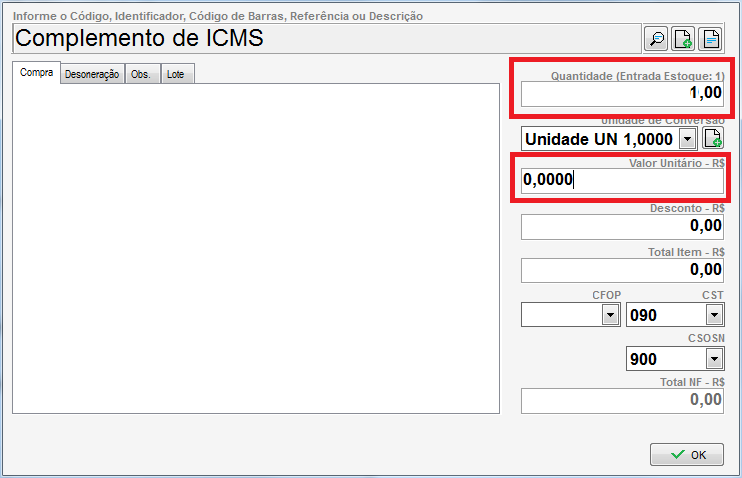The image size is (742, 478).
Task: Click the Quantidade input field
Action: coord(621,93)
